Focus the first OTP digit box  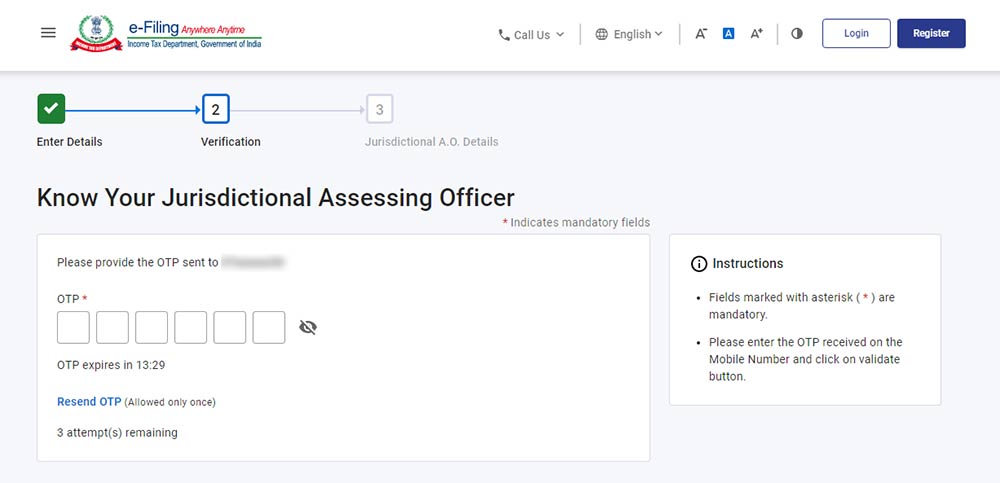(73, 327)
